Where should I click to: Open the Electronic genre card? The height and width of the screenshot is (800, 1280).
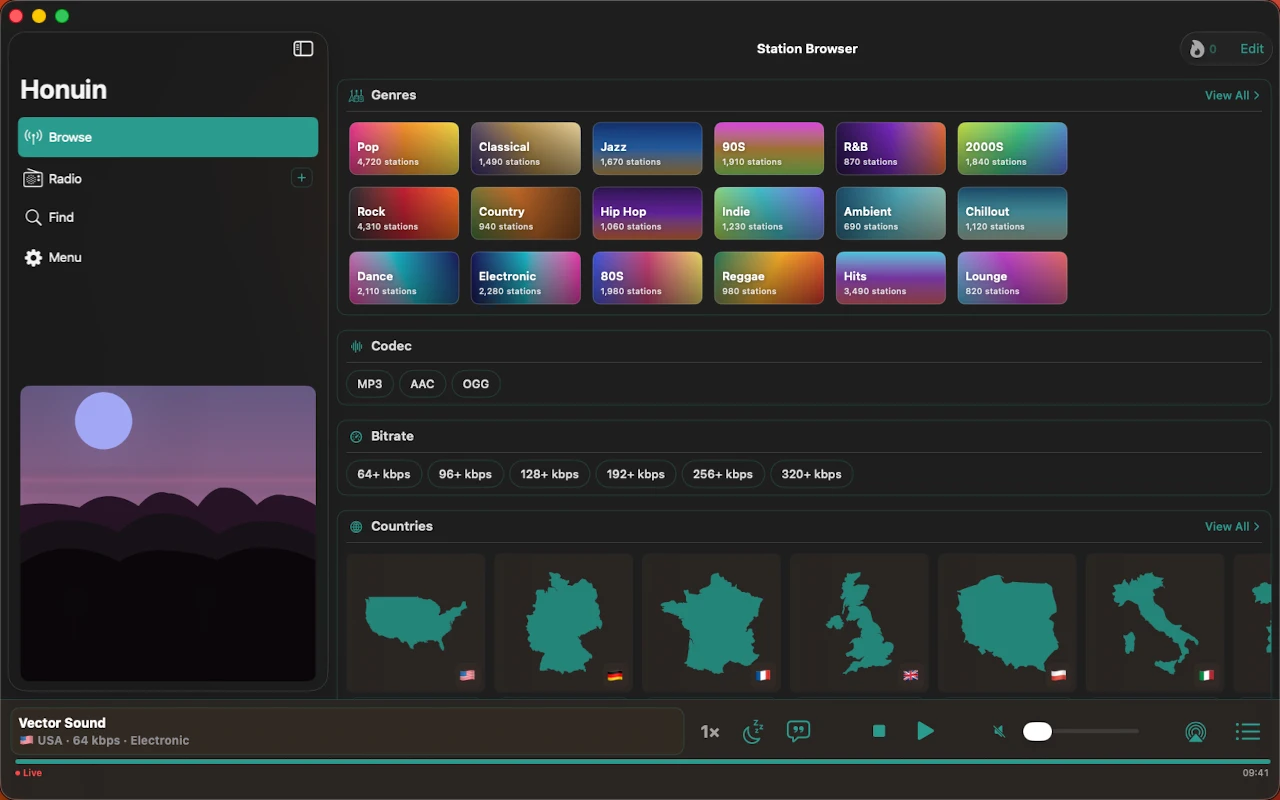point(526,278)
